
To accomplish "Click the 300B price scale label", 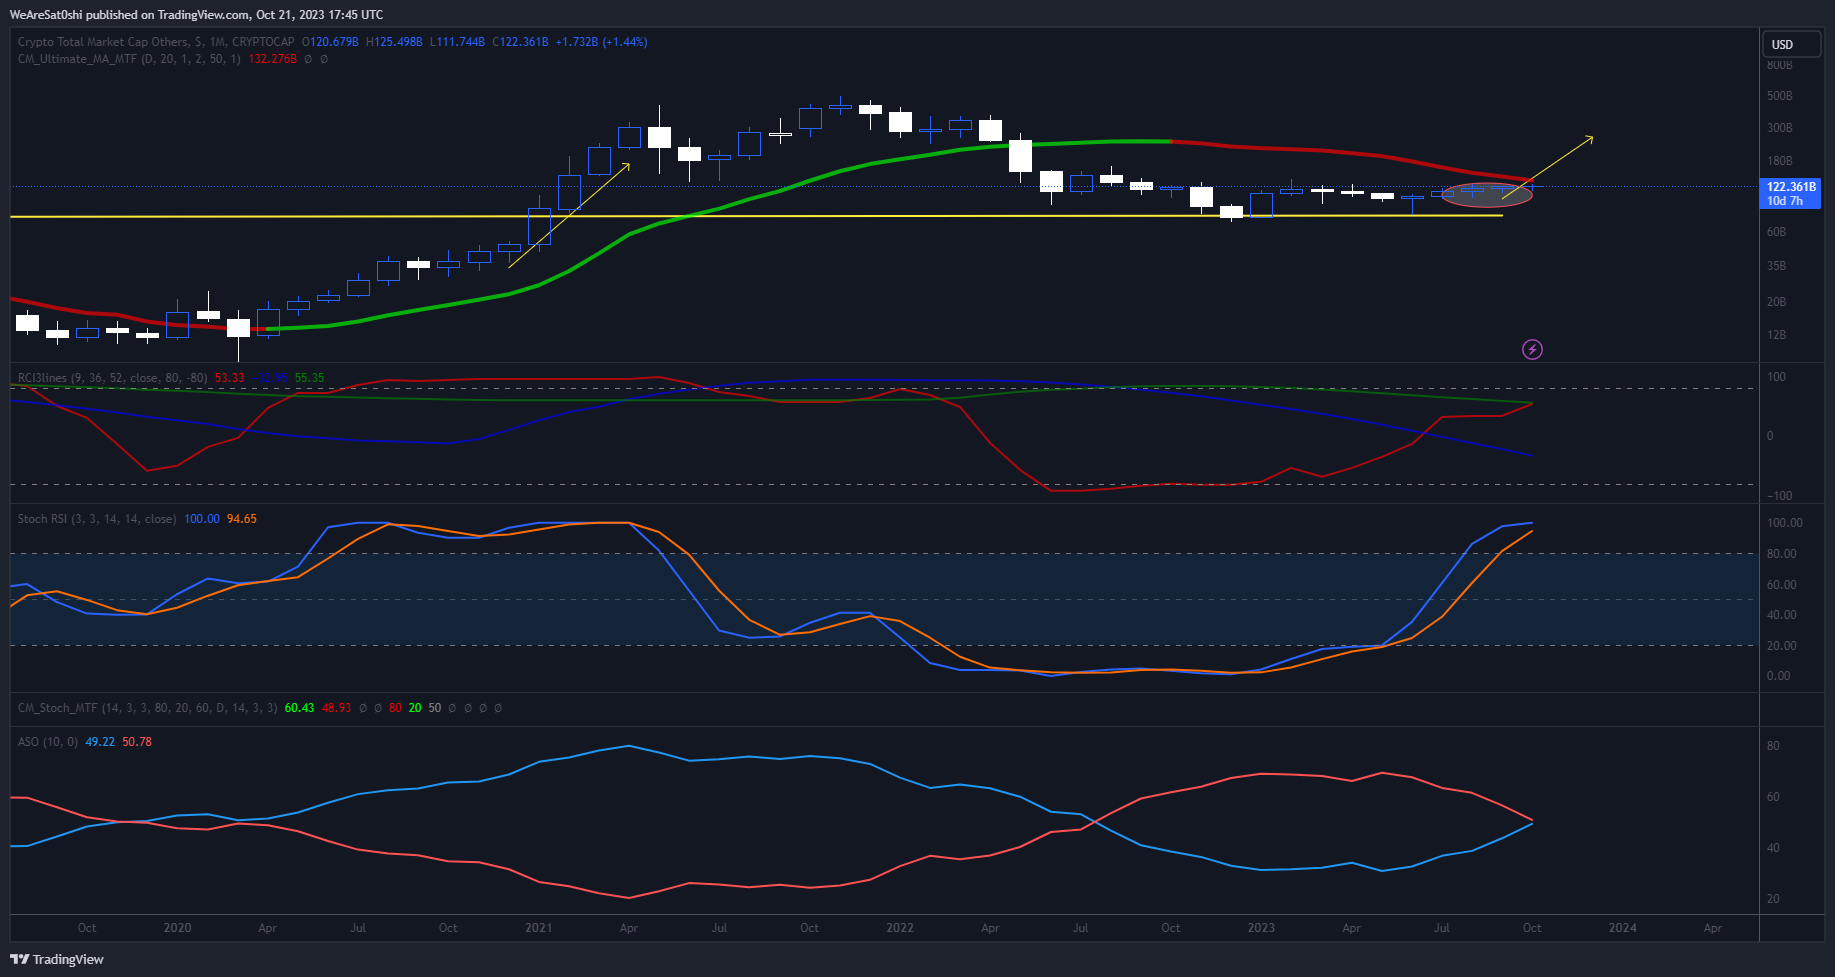I will [1780, 128].
